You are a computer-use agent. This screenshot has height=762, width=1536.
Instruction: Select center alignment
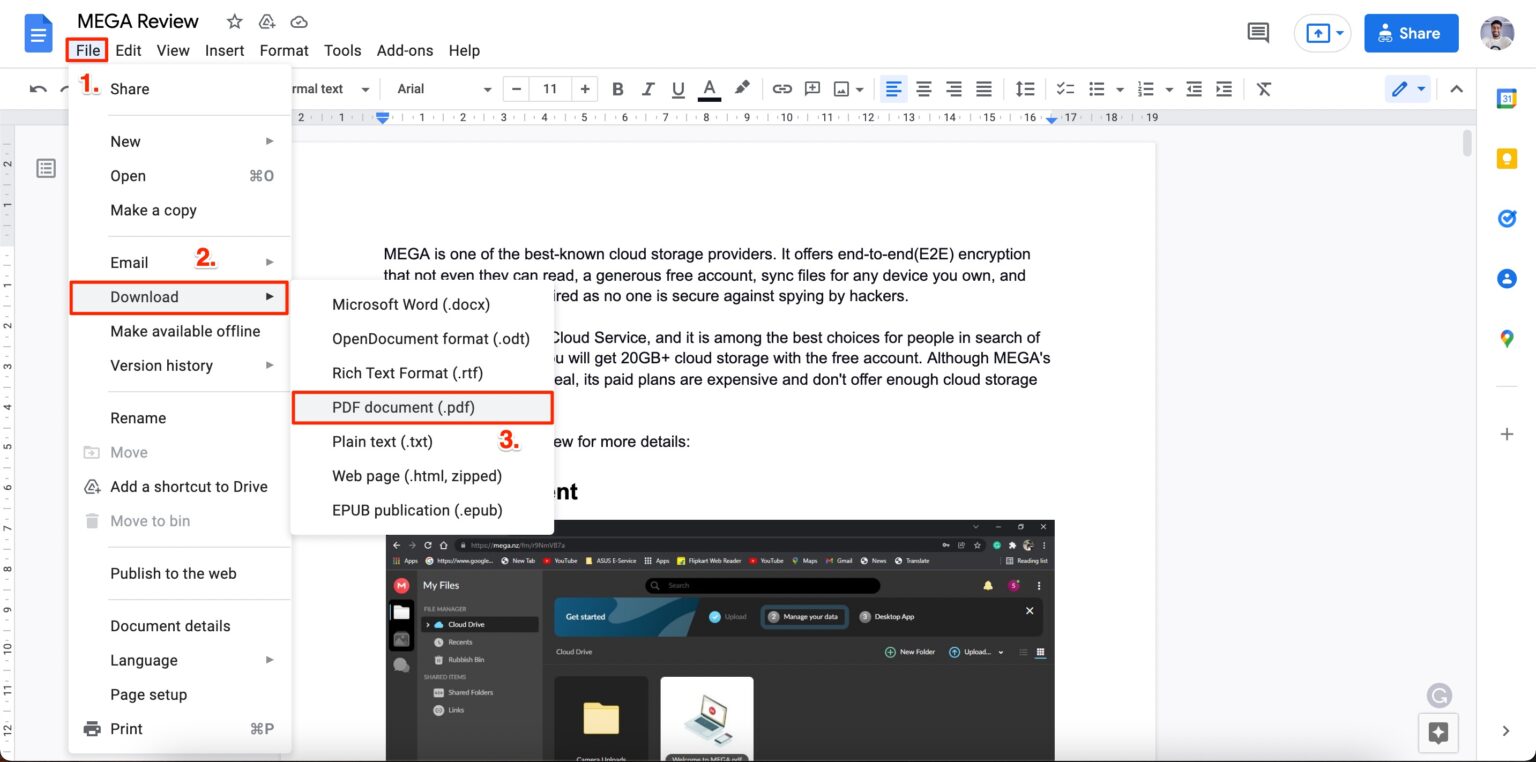pos(923,88)
